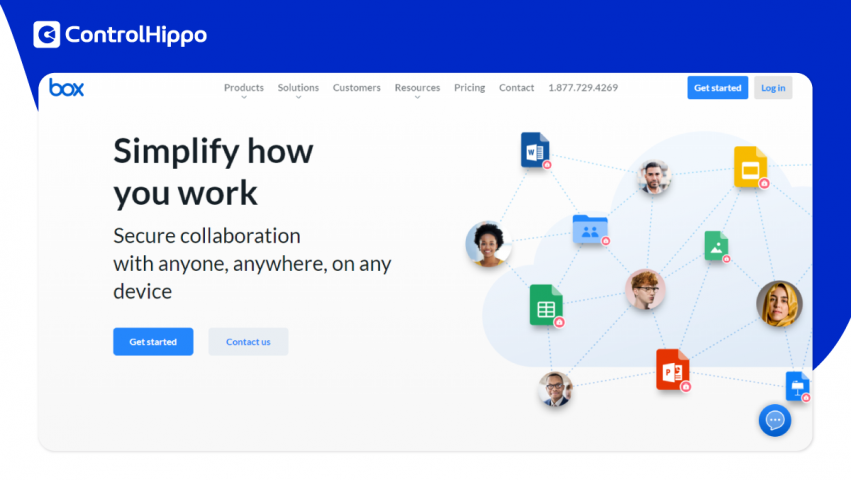
Task: Click the 1.877.729.4269 phone number
Action: (582, 88)
